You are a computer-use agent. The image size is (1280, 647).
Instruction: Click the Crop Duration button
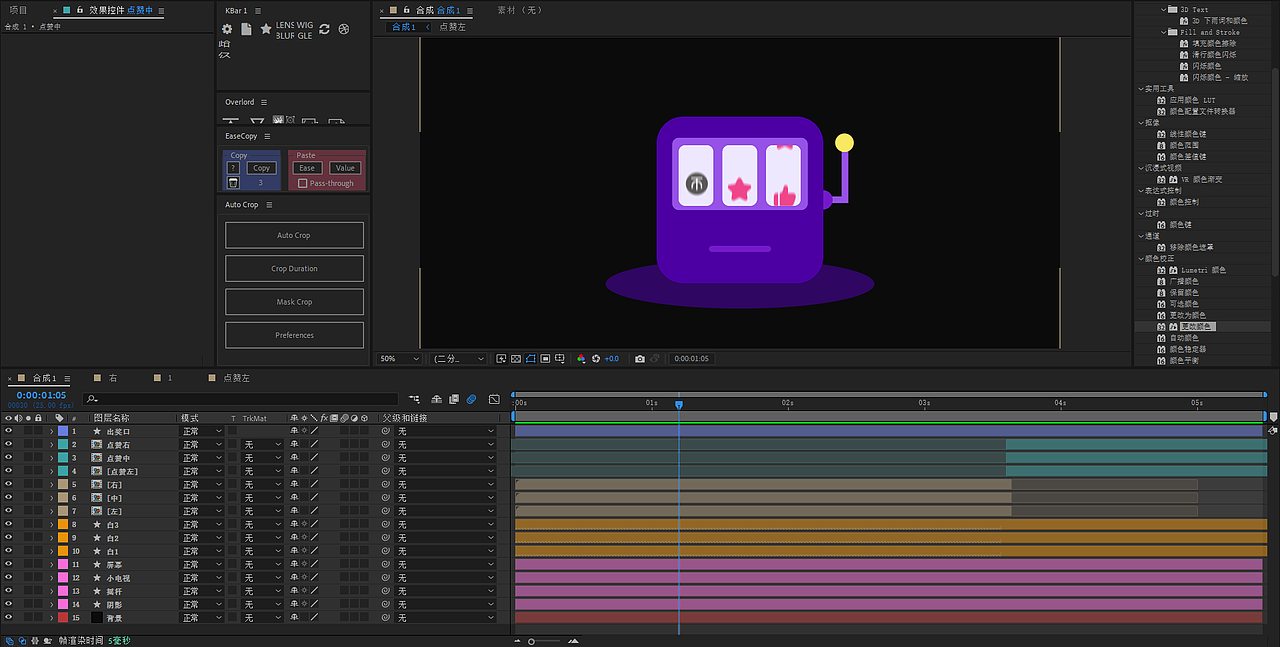(294, 269)
